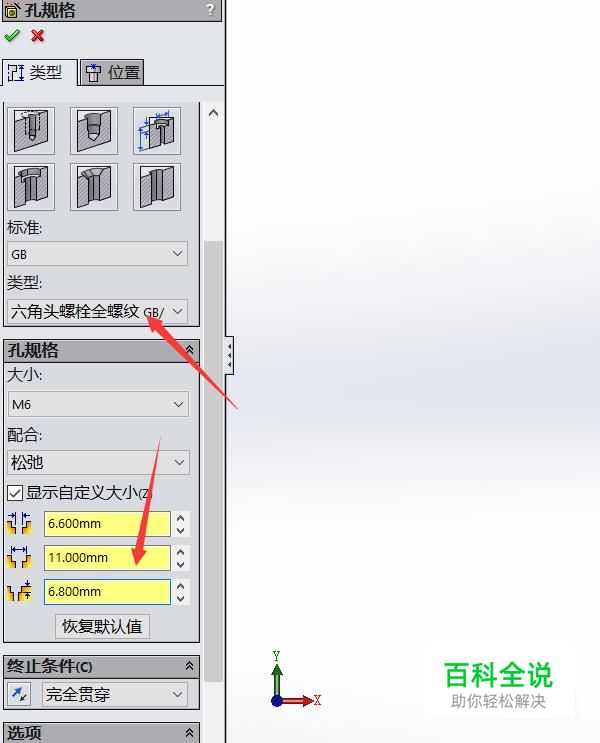Click the 恢复默认值 button

102,626
